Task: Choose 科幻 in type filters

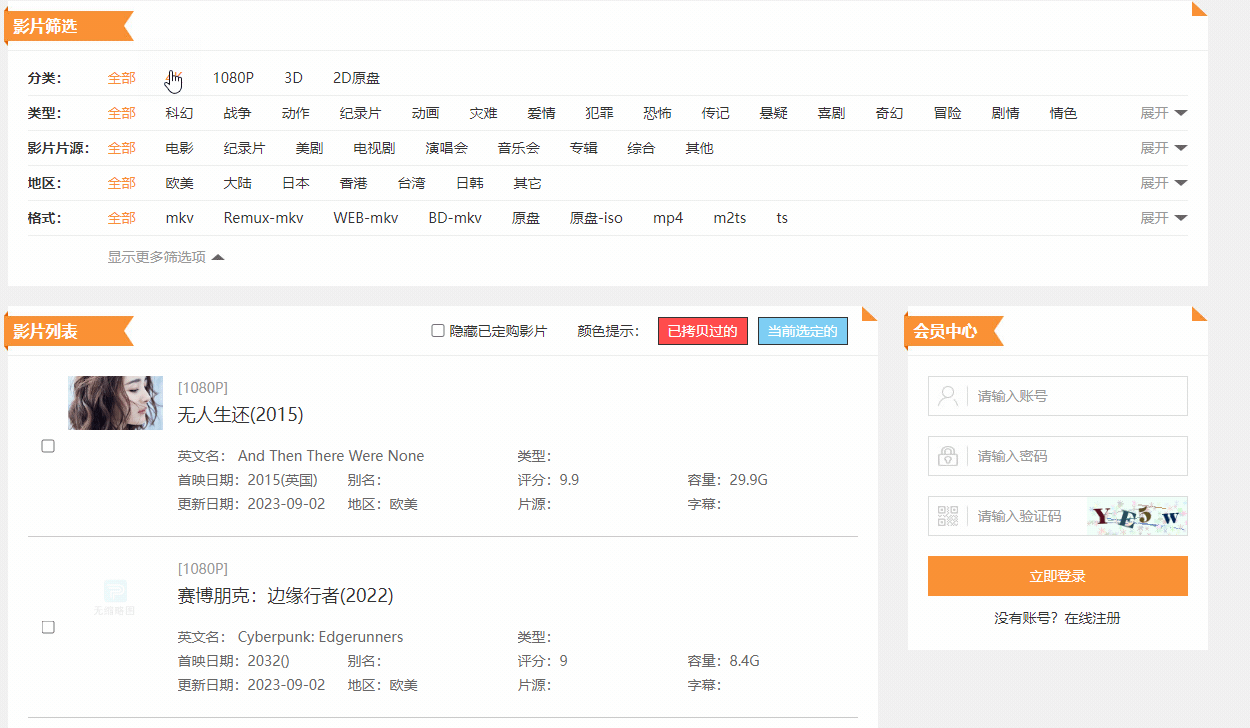Action: click(179, 113)
